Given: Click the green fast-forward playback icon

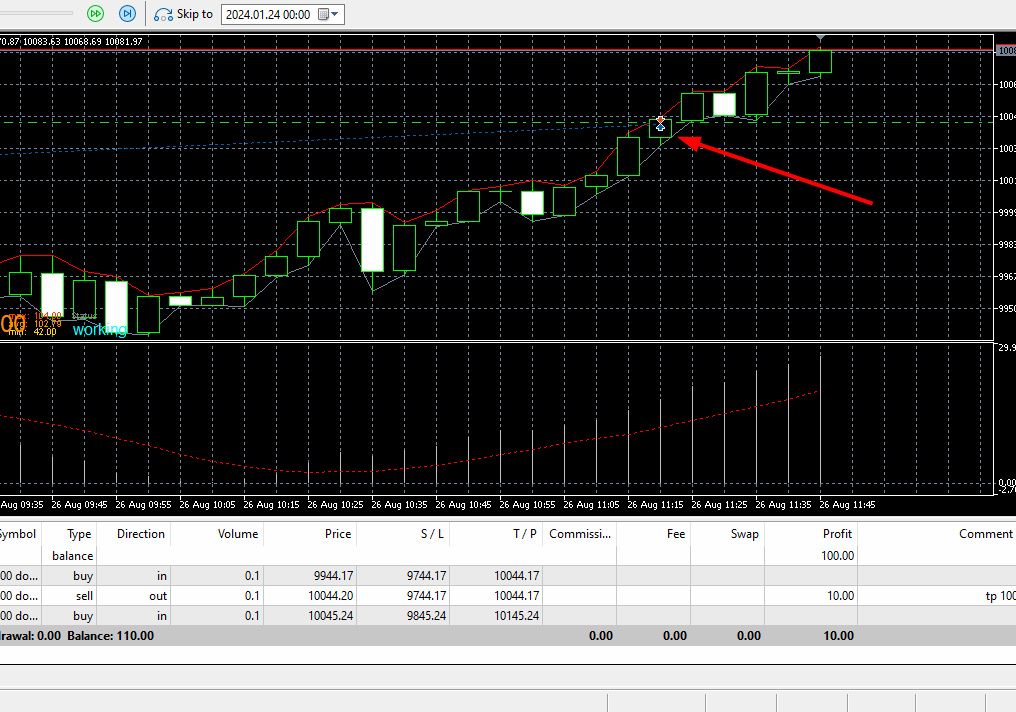Looking at the screenshot, I should [x=95, y=14].
